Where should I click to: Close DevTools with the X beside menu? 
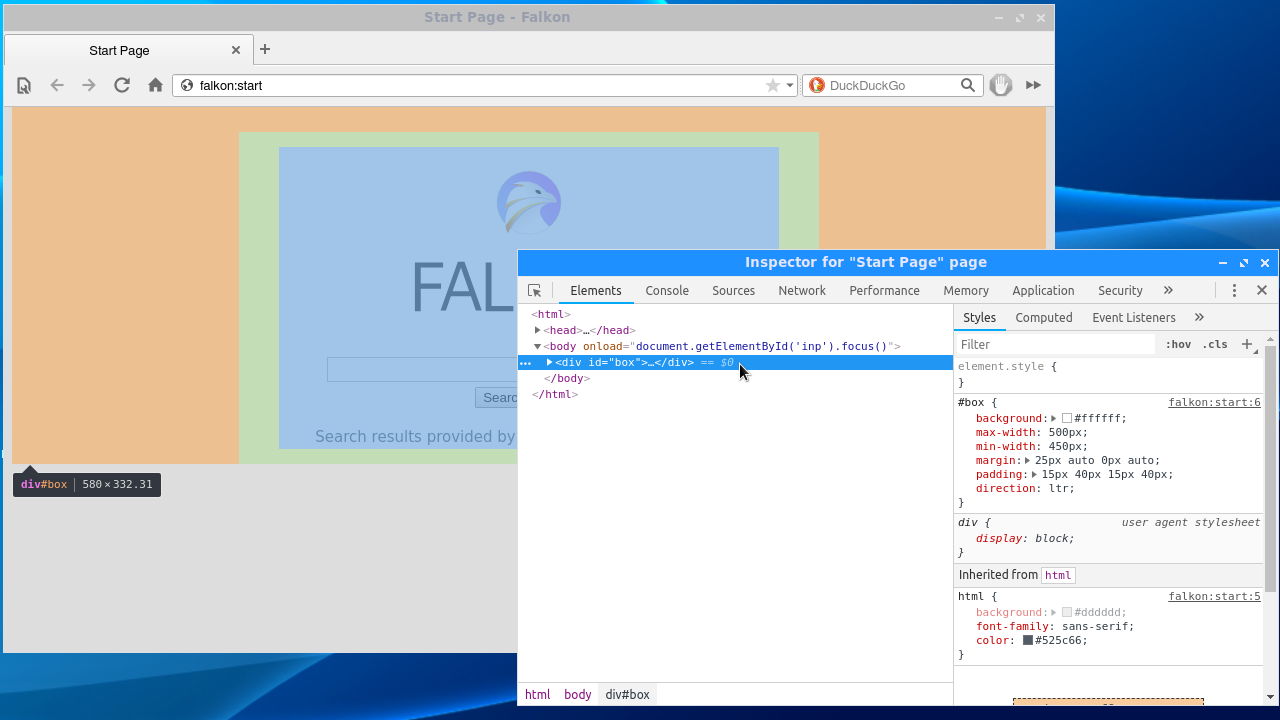pos(1262,291)
